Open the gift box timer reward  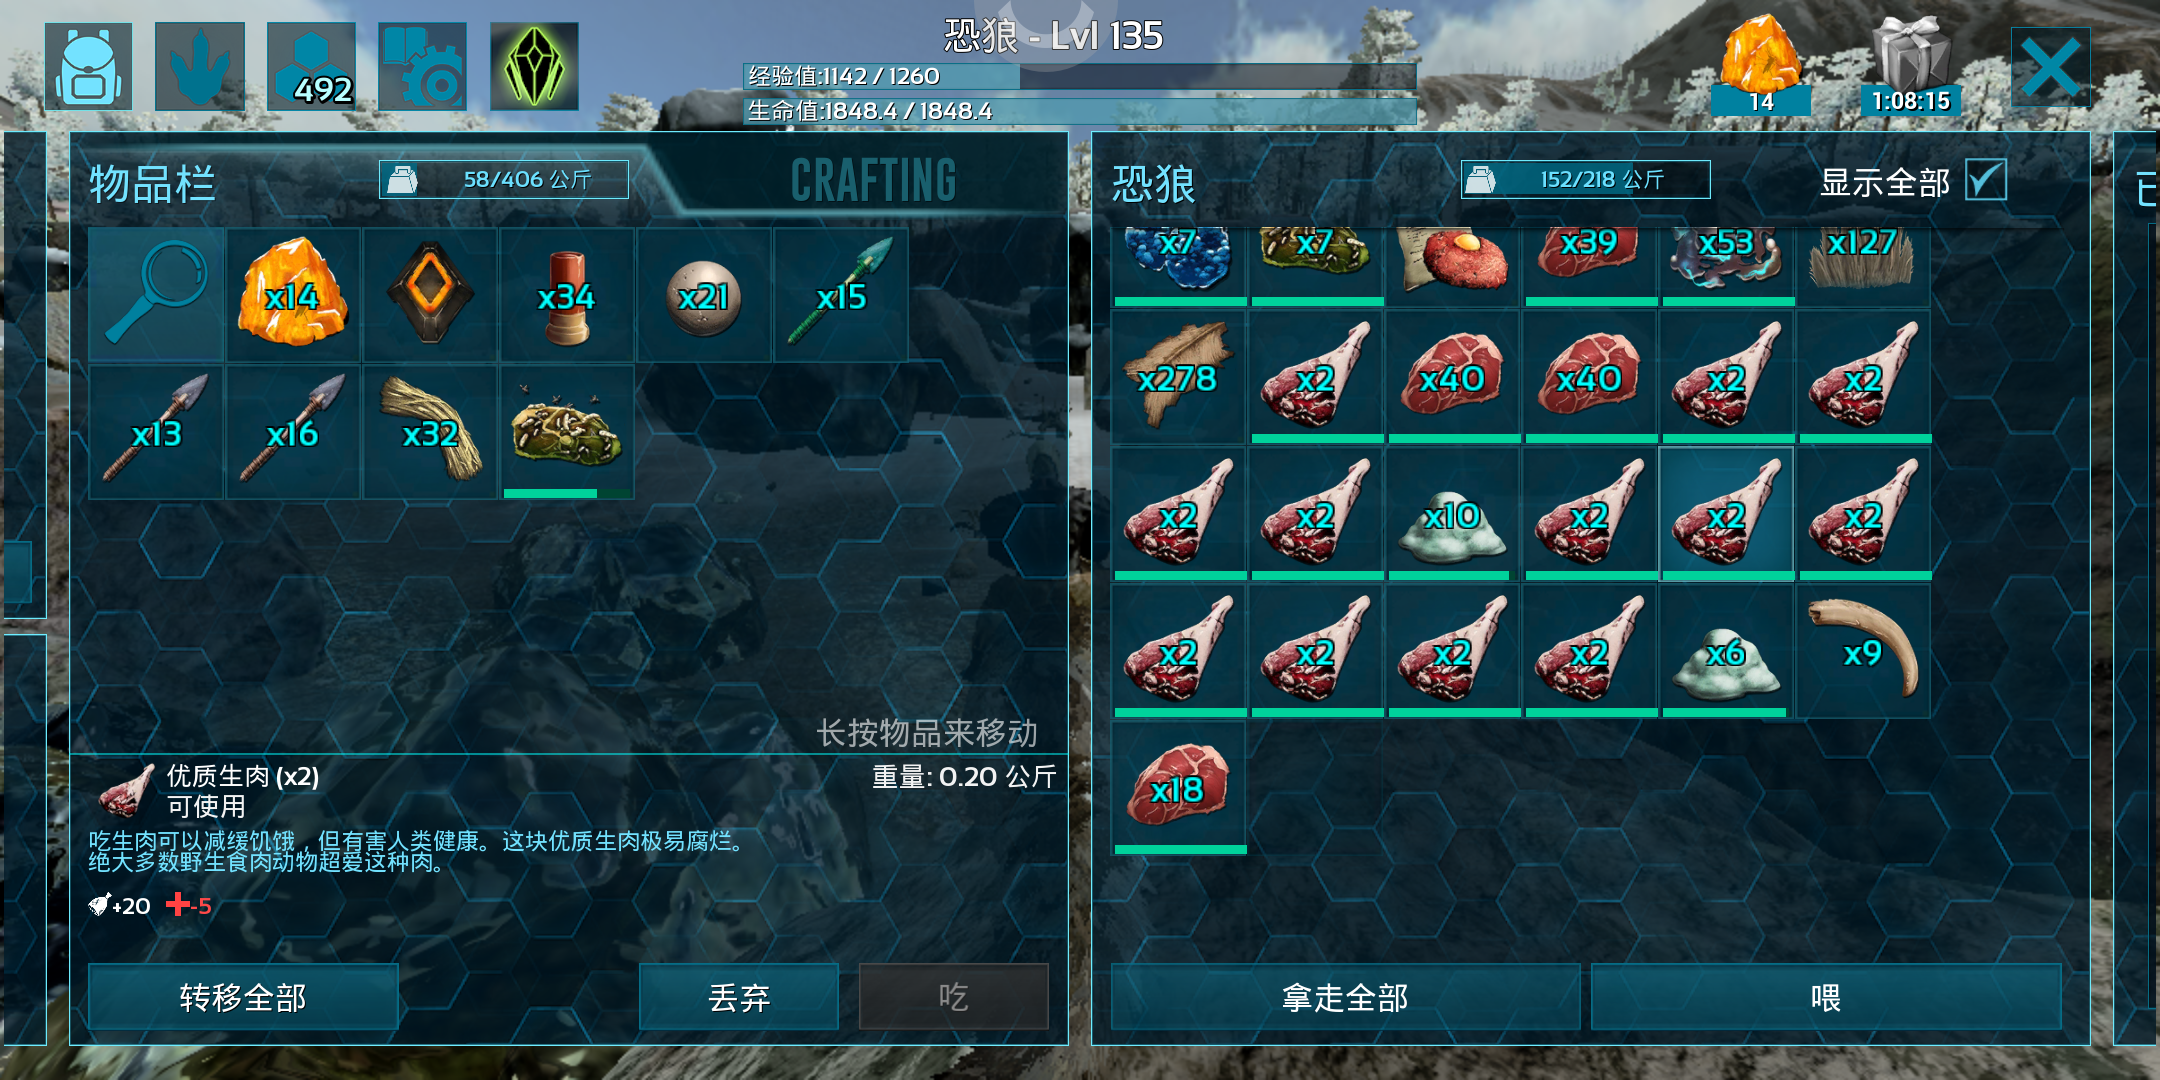tap(1910, 65)
